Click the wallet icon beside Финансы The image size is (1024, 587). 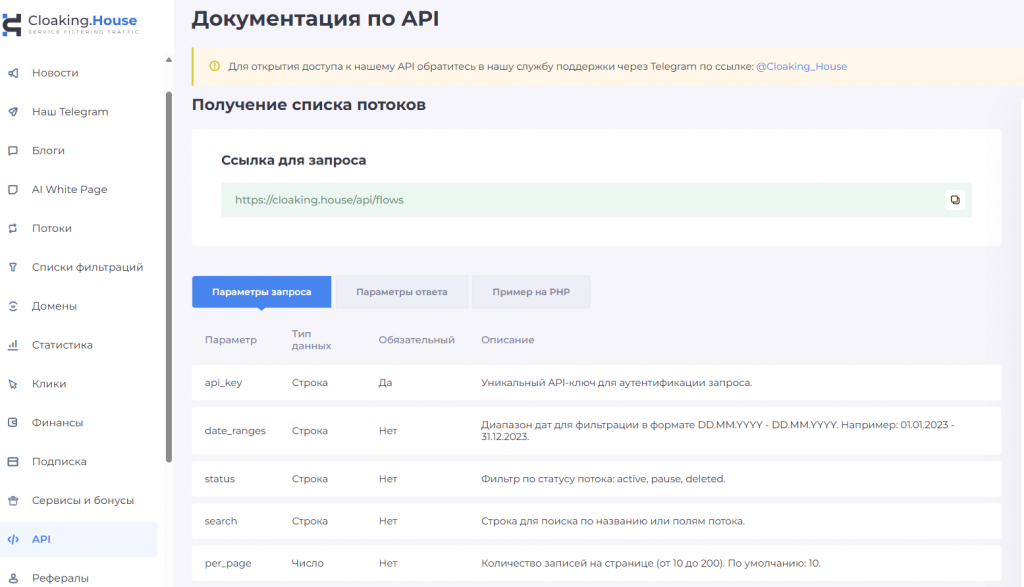(13, 422)
